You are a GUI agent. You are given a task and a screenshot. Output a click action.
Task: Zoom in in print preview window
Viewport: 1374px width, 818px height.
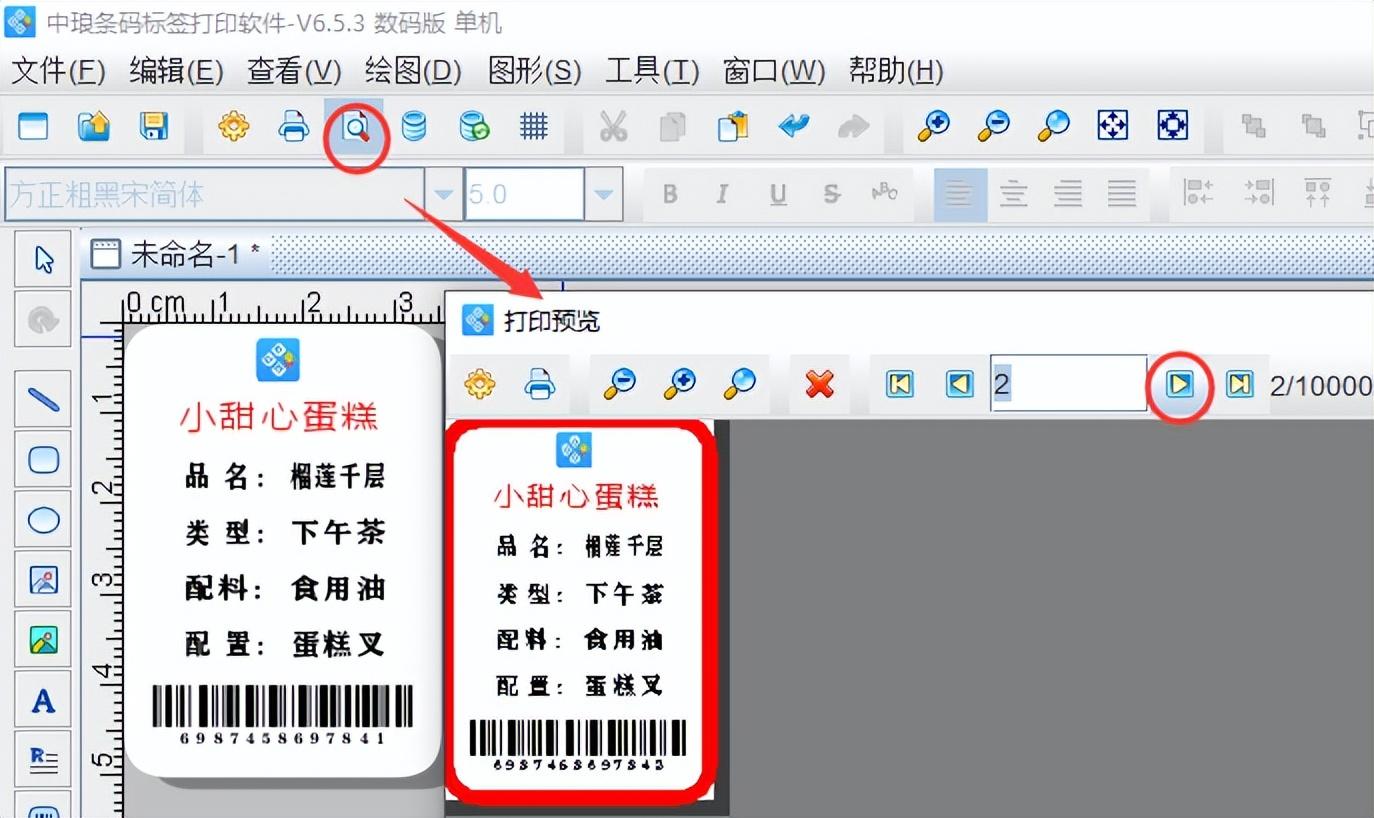[x=680, y=384]
